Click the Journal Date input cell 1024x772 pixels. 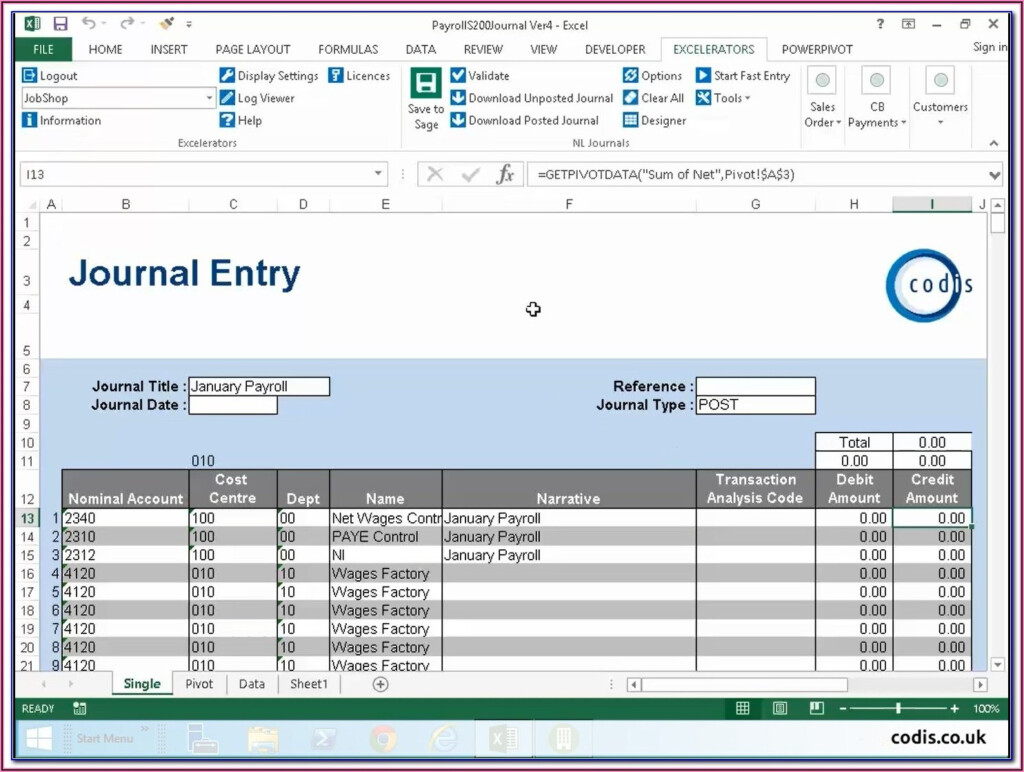(x=233, y=405)
